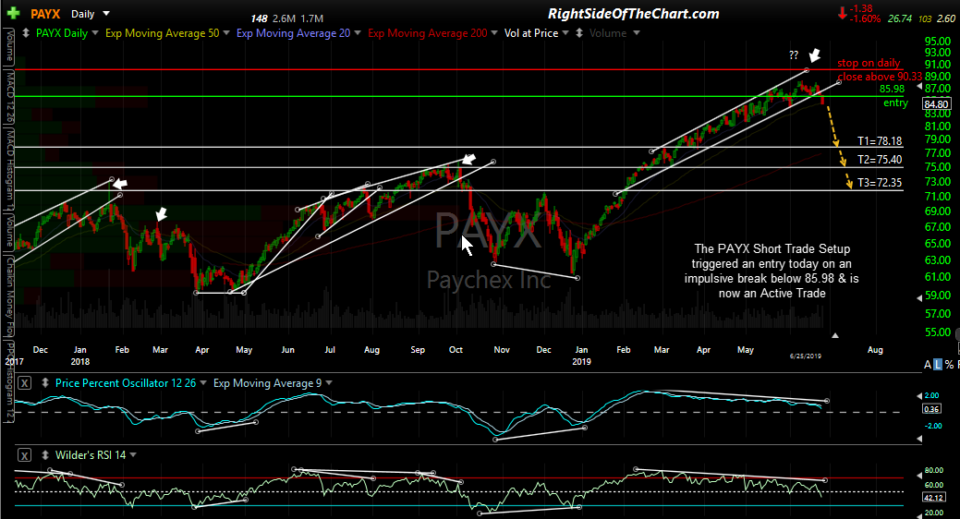Click the PAYX ticker symbol
The image size is (960, 519).
point(45,13)
